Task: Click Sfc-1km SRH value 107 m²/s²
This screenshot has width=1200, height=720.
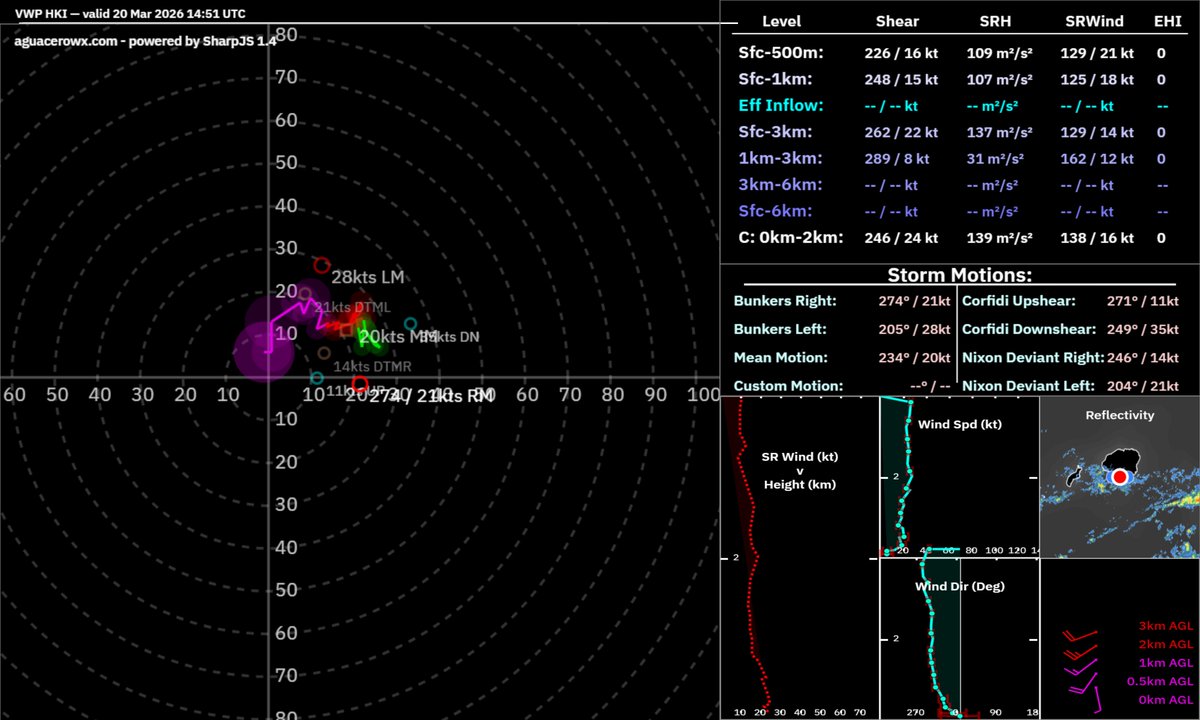Action: (x=1001, y=78)
